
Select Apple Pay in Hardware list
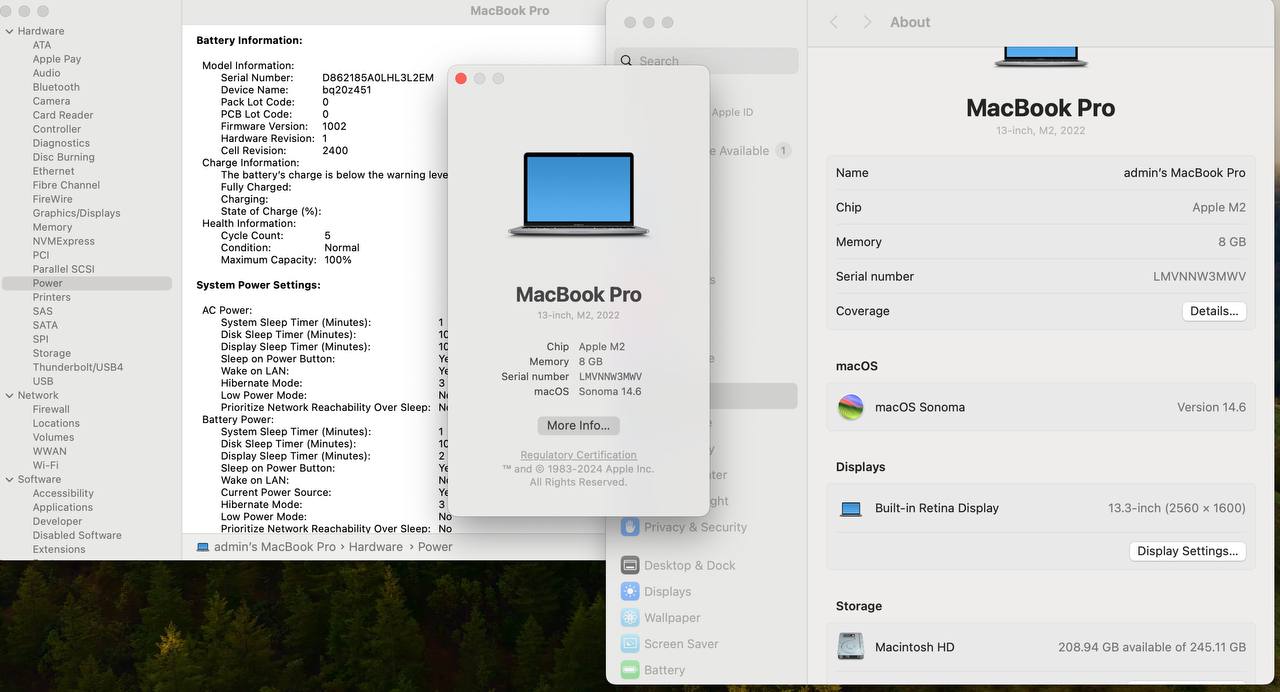(x=57, y=59)
